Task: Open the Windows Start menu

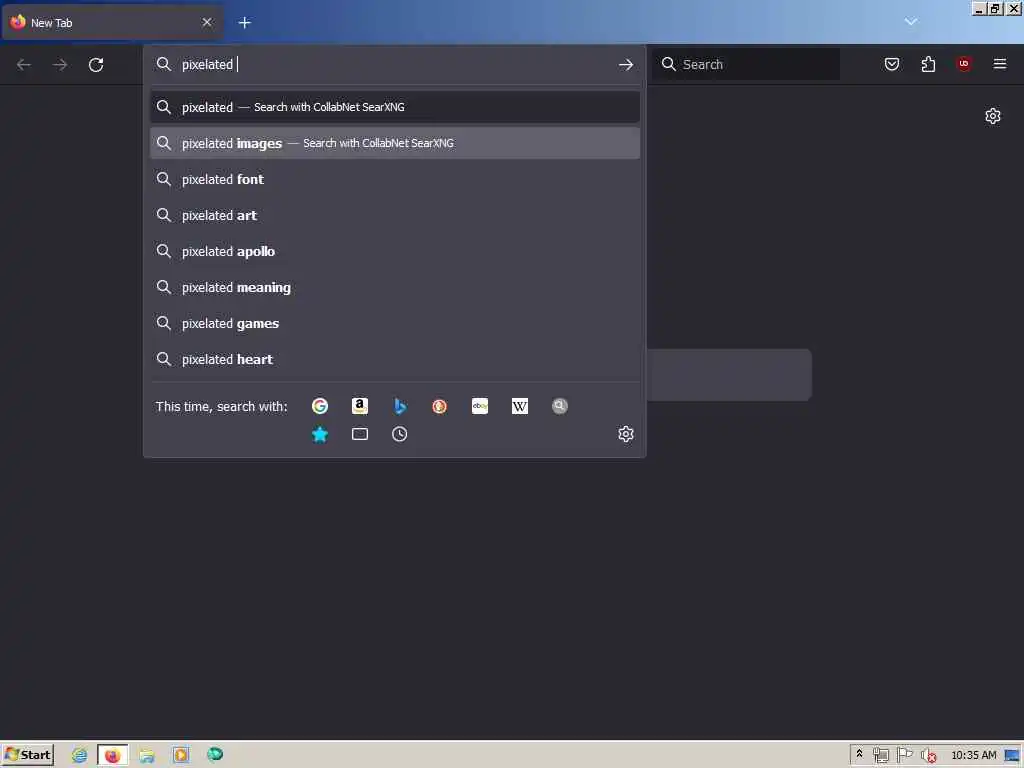Action: (x=27, y=755)
